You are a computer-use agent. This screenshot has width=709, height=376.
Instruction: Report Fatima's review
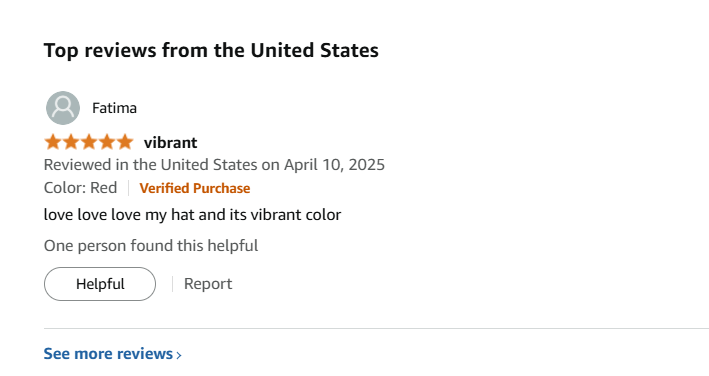coord(208,284)
